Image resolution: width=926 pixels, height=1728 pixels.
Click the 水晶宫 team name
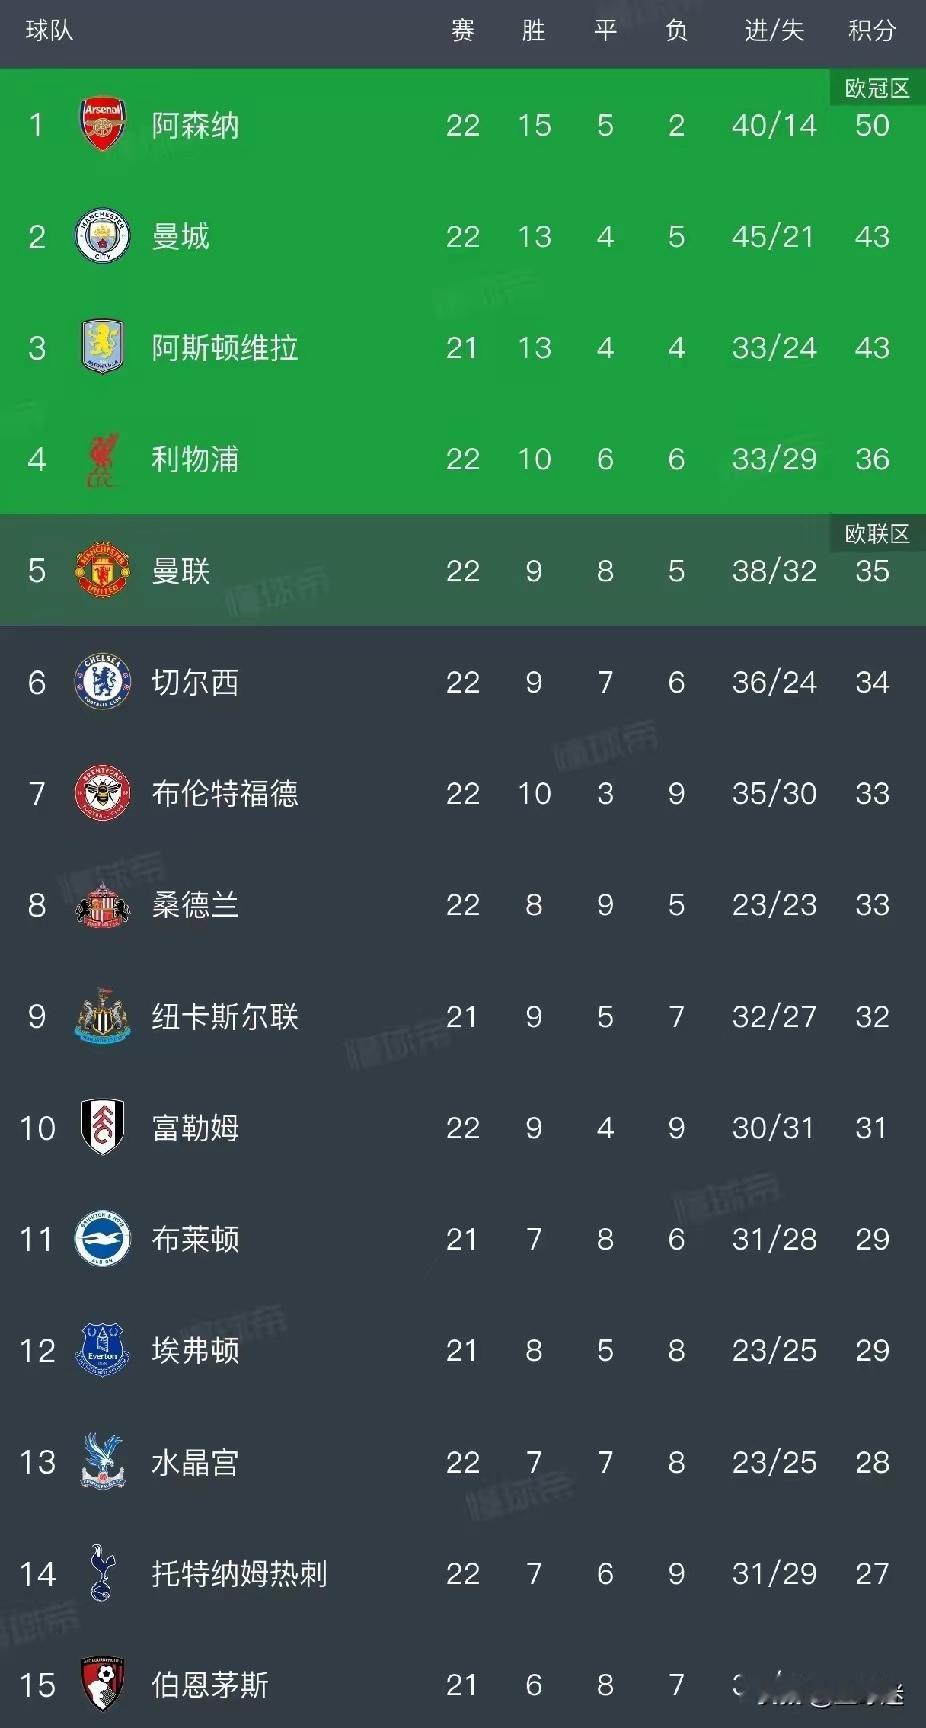point(195,1463)
